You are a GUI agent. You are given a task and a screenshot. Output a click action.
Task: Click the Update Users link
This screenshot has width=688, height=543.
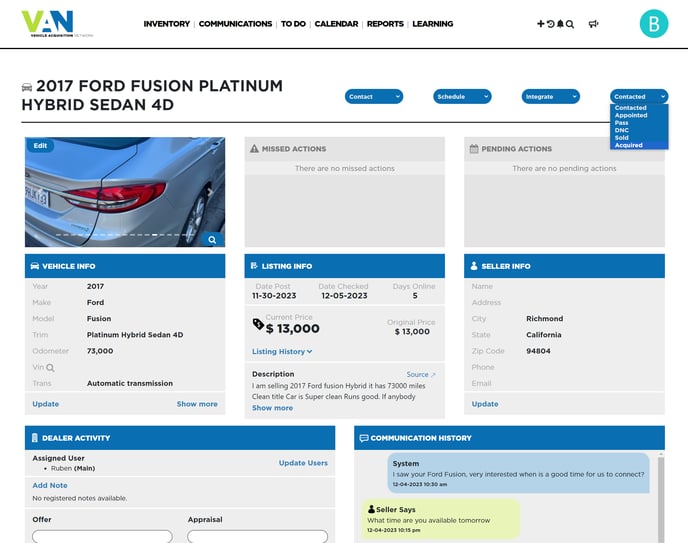click(303, 463)
